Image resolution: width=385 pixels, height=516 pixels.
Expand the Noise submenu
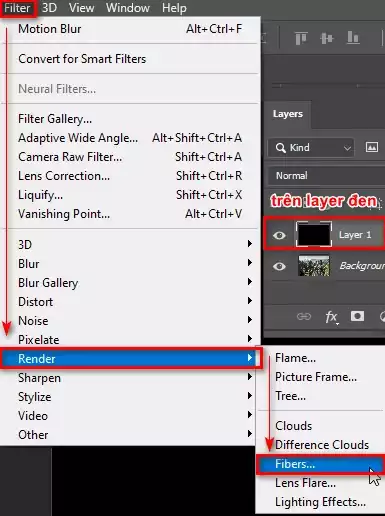tap(130, 321)
